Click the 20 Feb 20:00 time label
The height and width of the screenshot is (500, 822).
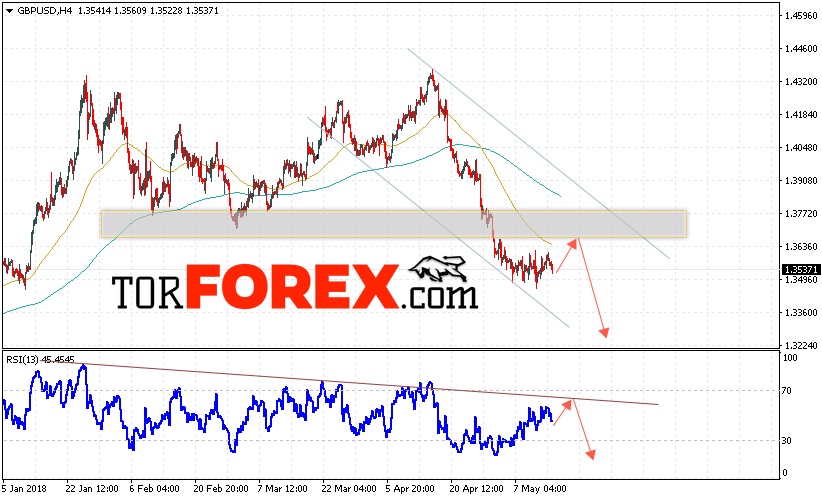[221, 489]
